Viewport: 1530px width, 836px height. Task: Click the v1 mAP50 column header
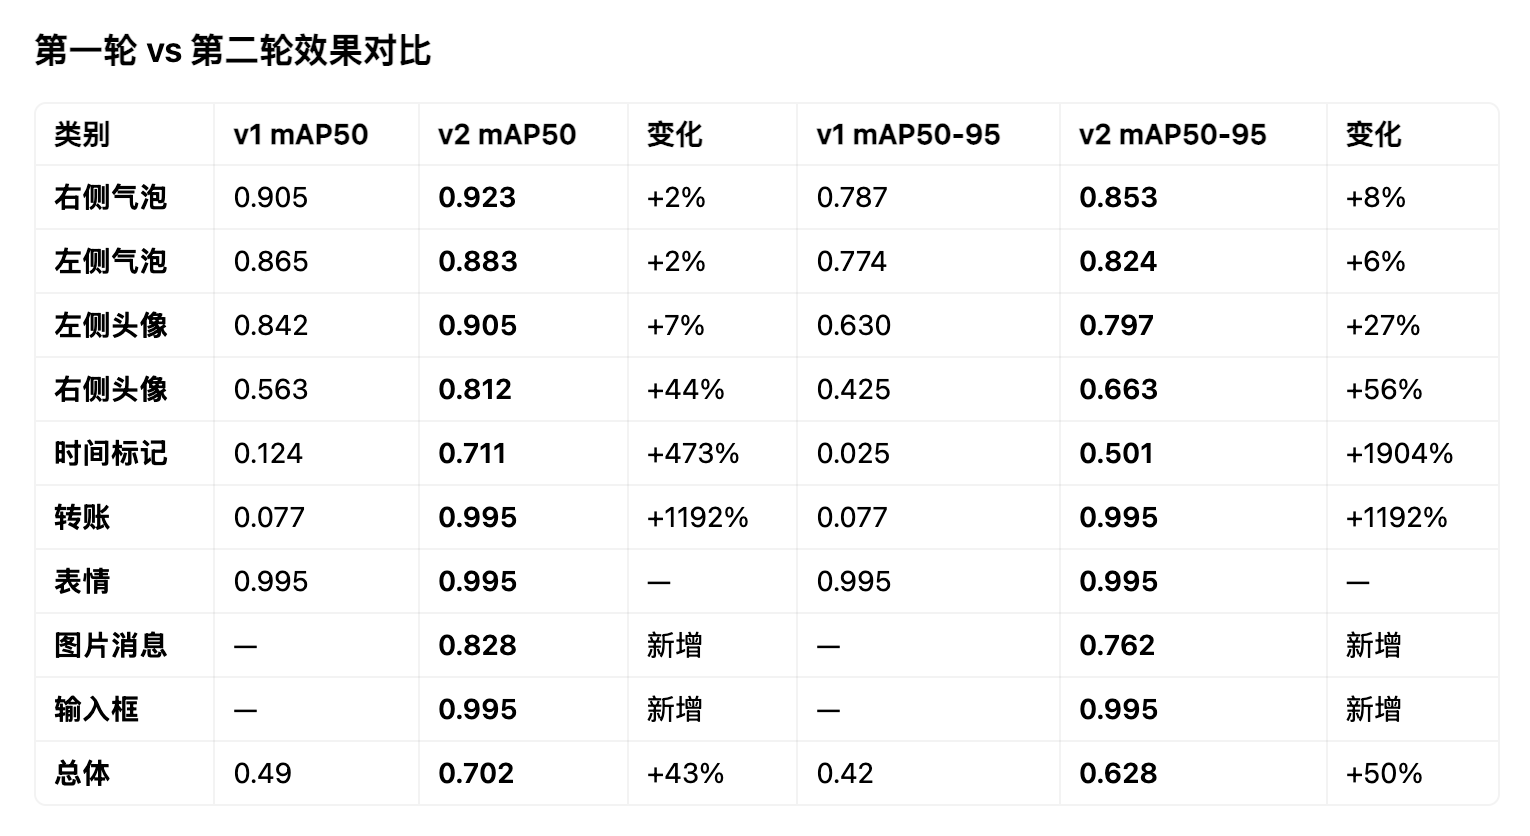(x=301, y=134)
